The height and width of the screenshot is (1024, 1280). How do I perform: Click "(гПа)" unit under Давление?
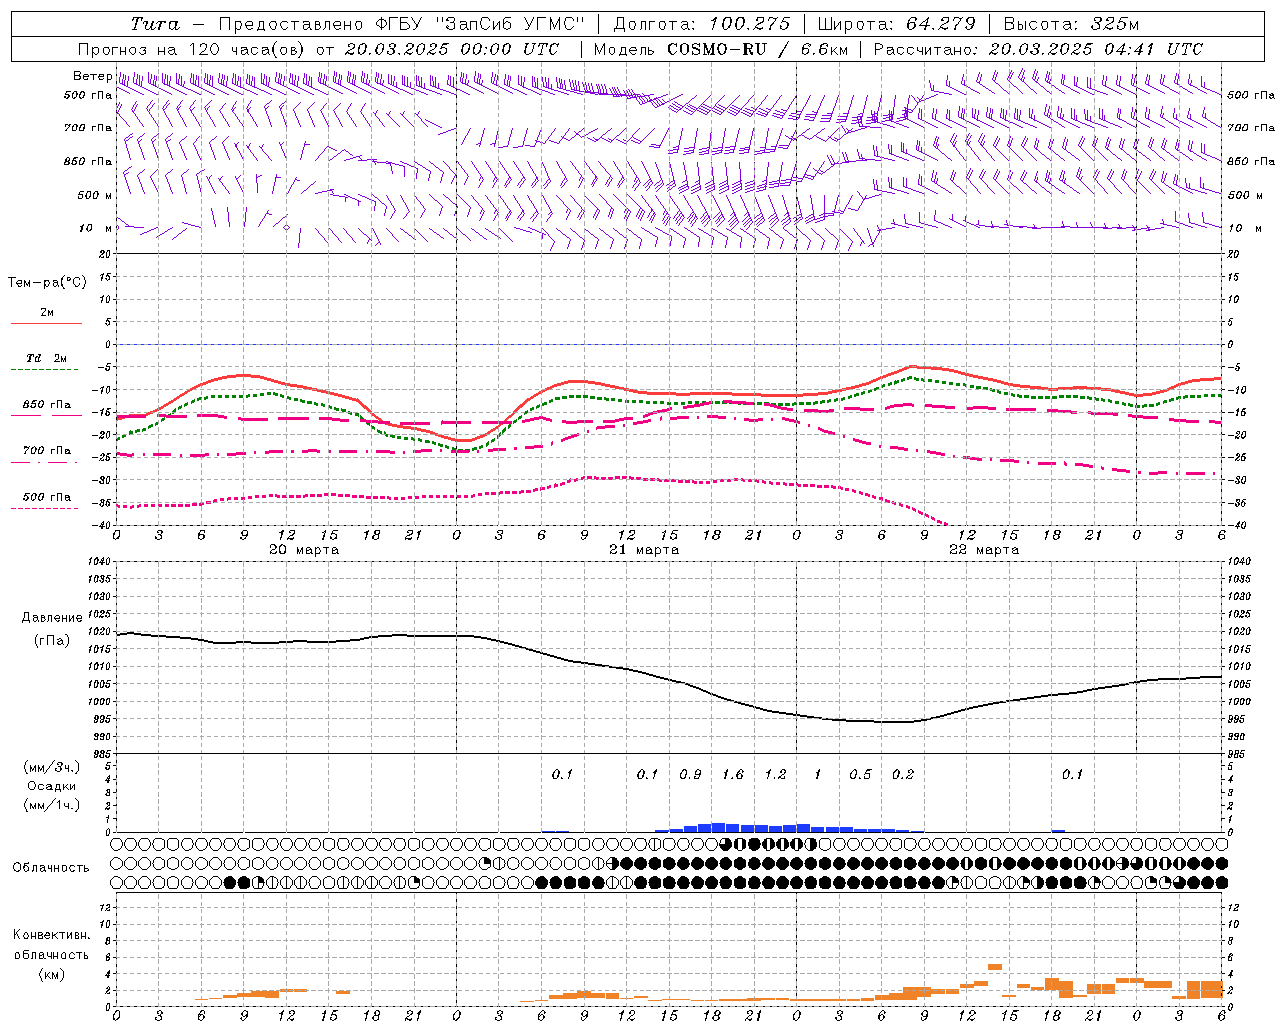[52, 641]
